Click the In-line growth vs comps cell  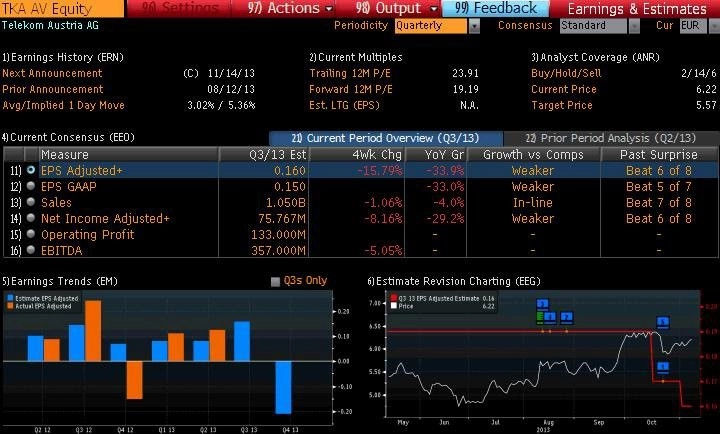click(533, 203)
